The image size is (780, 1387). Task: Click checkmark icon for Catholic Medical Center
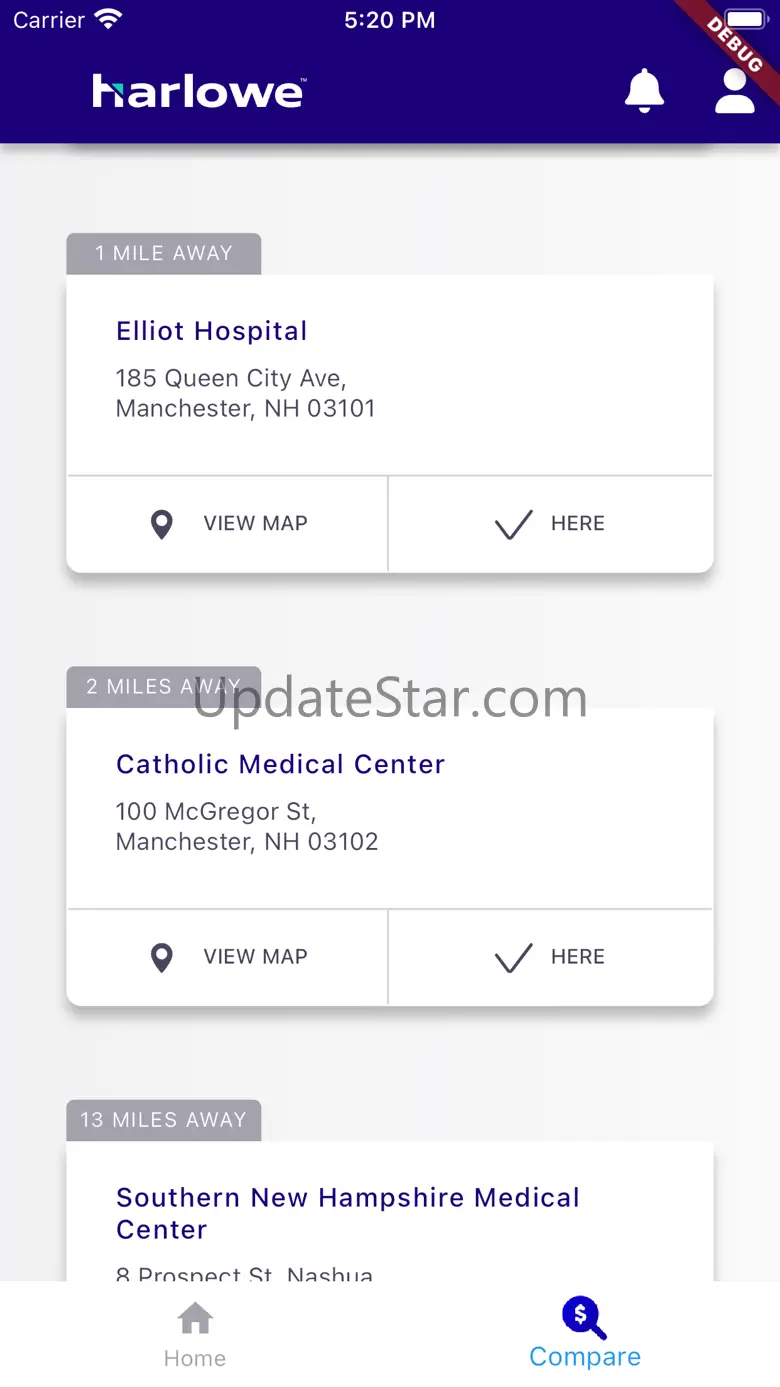[x=513, y=957]
